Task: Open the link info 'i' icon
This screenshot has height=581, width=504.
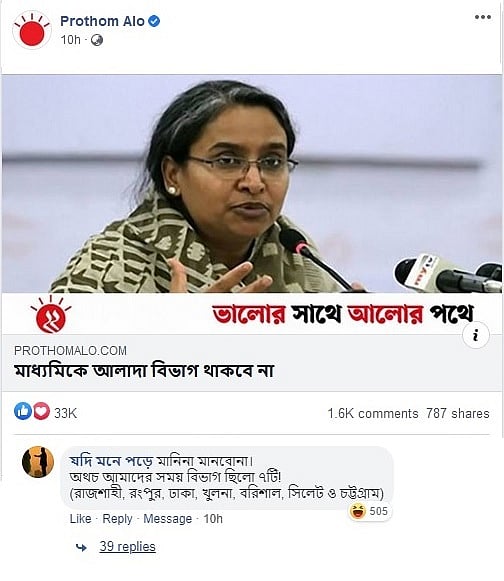Action: click(x=476, y=335)
